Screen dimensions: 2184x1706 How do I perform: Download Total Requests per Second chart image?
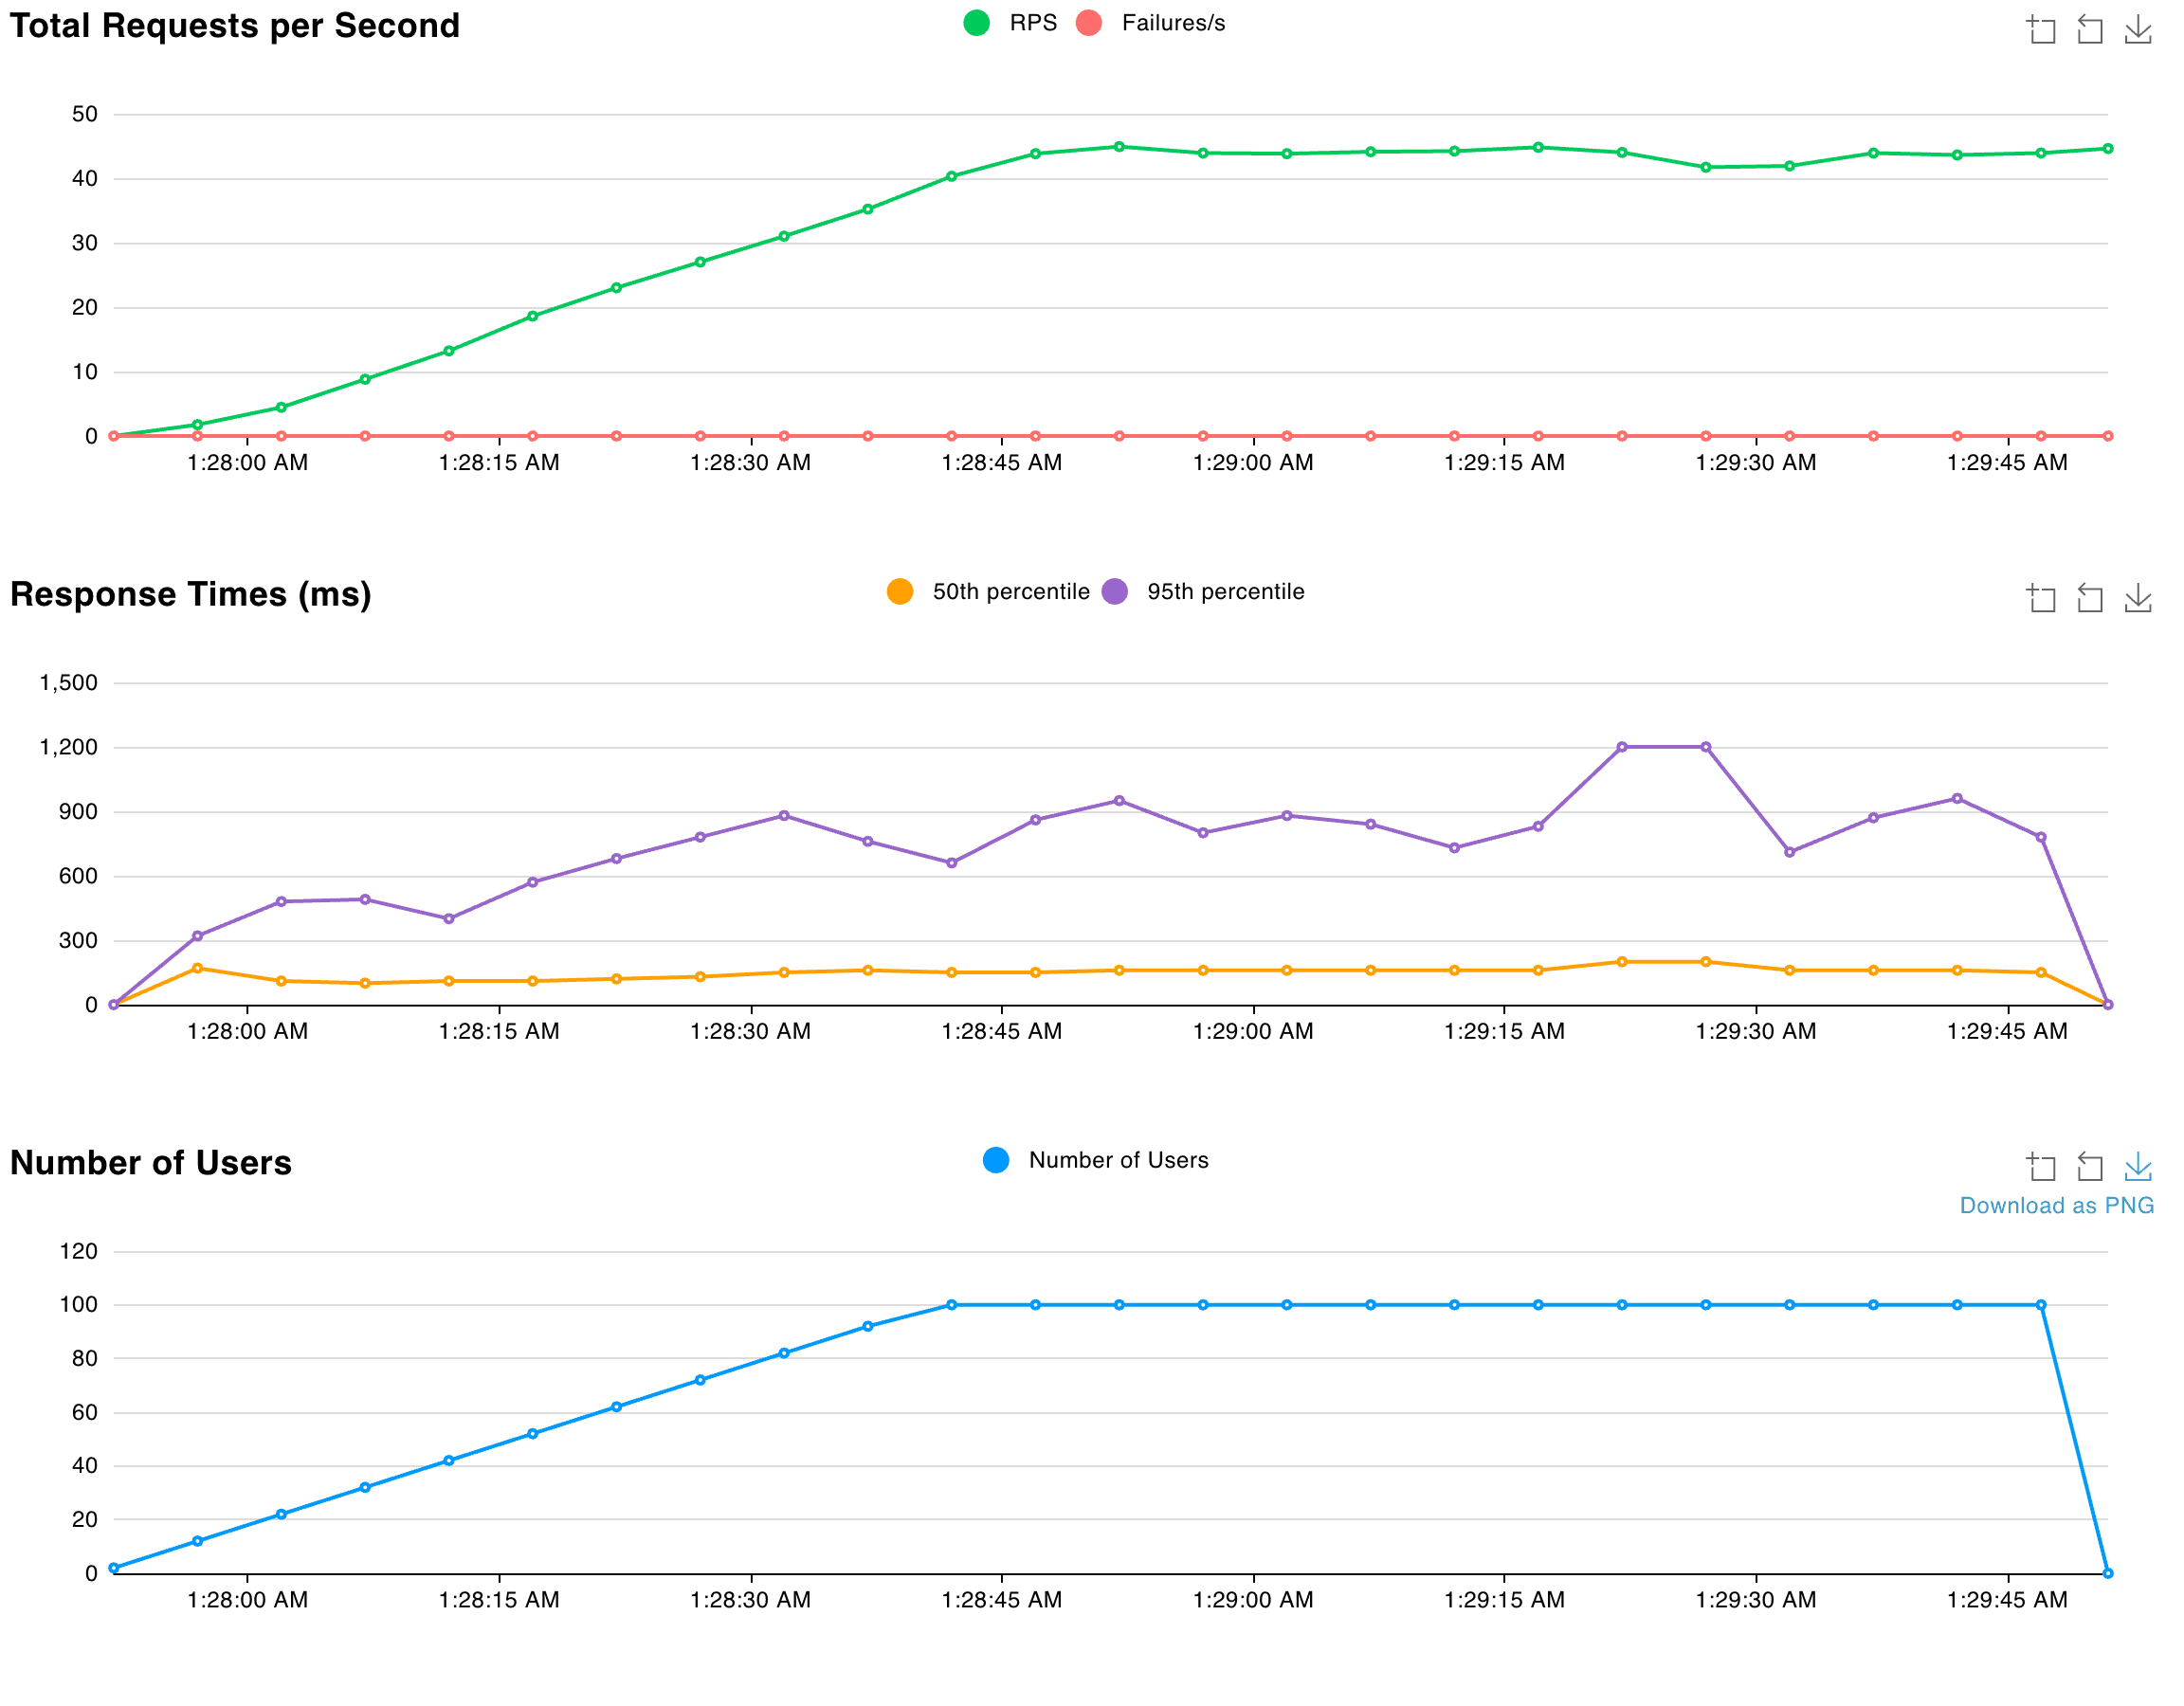2137,29
